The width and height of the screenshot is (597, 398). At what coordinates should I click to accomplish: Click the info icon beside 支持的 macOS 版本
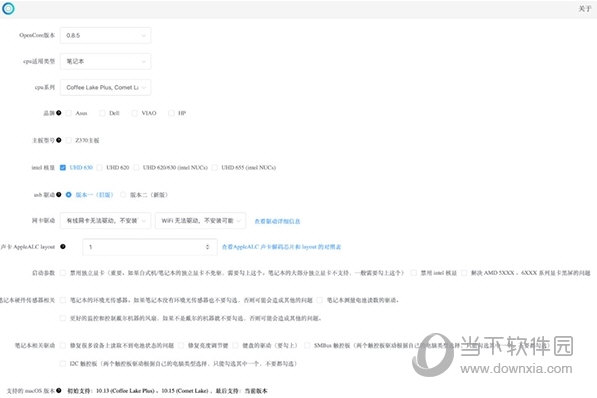tap(59, 390)
